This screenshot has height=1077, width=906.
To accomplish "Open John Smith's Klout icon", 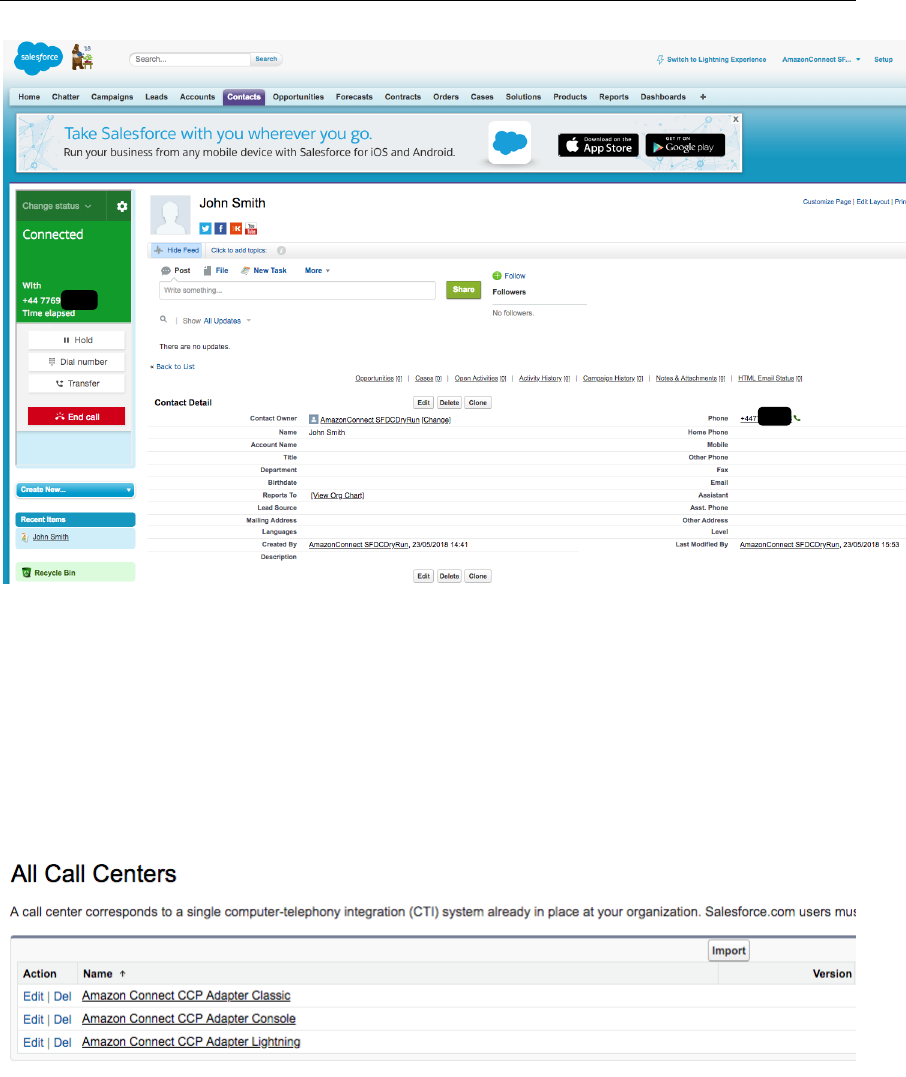I will click(236, 229).
